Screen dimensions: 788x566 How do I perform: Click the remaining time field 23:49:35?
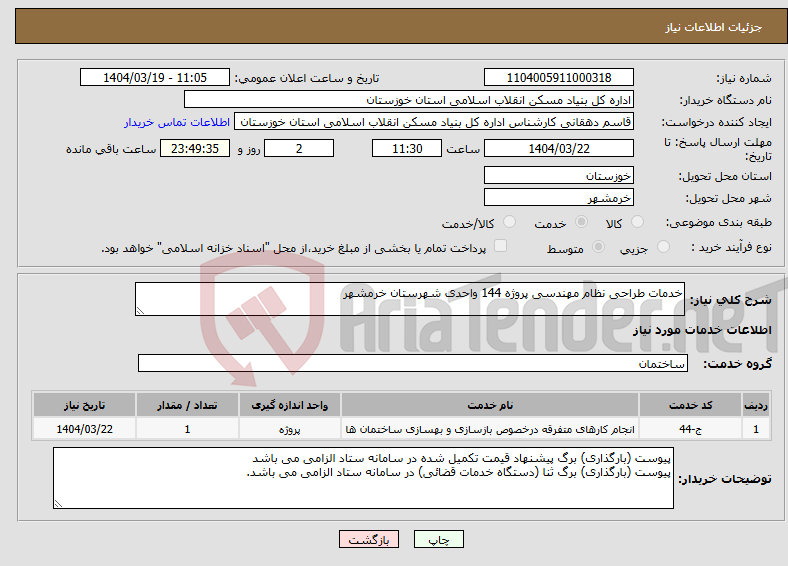click(x=195, y=148)
